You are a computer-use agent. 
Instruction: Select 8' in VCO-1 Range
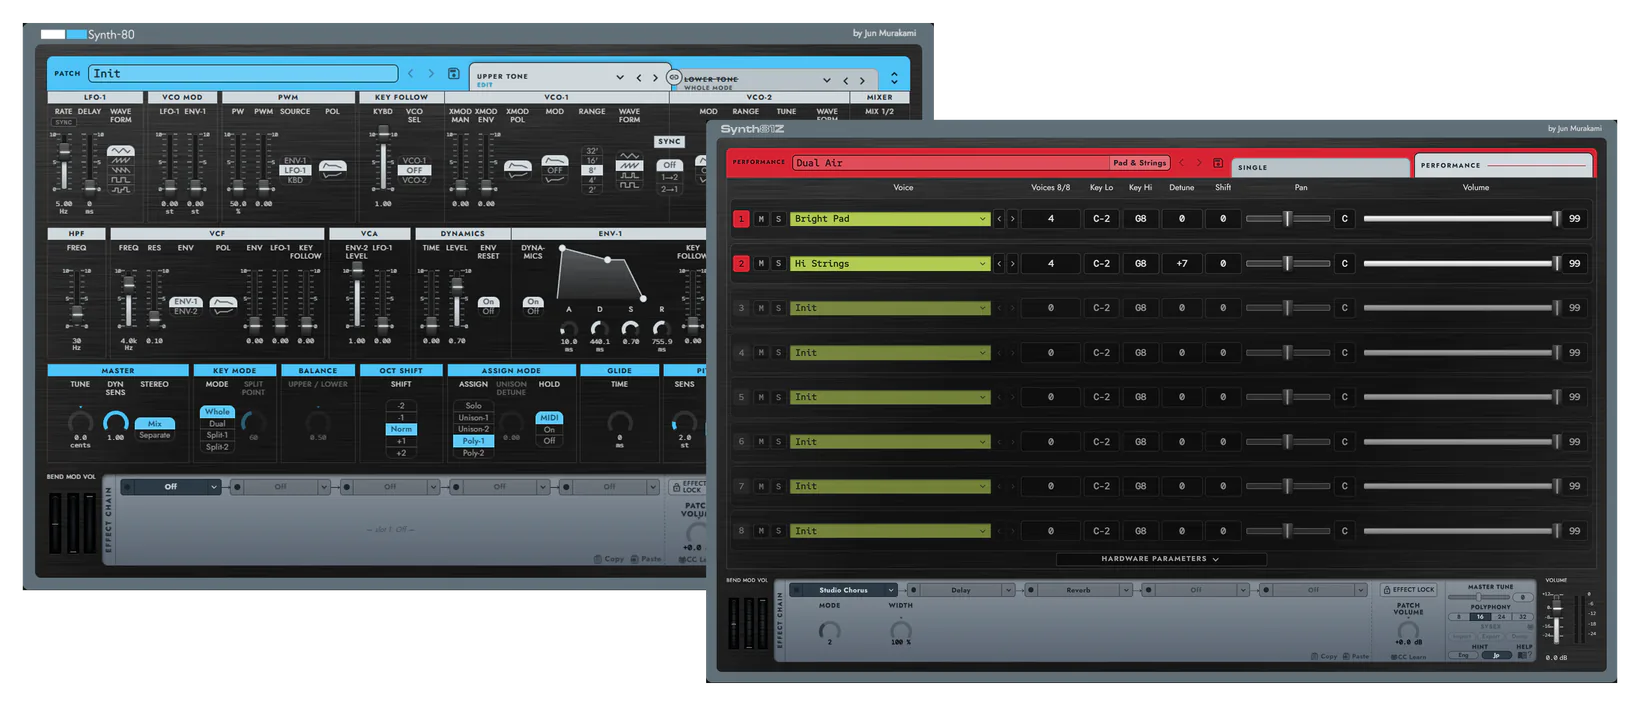click(593, 171)
